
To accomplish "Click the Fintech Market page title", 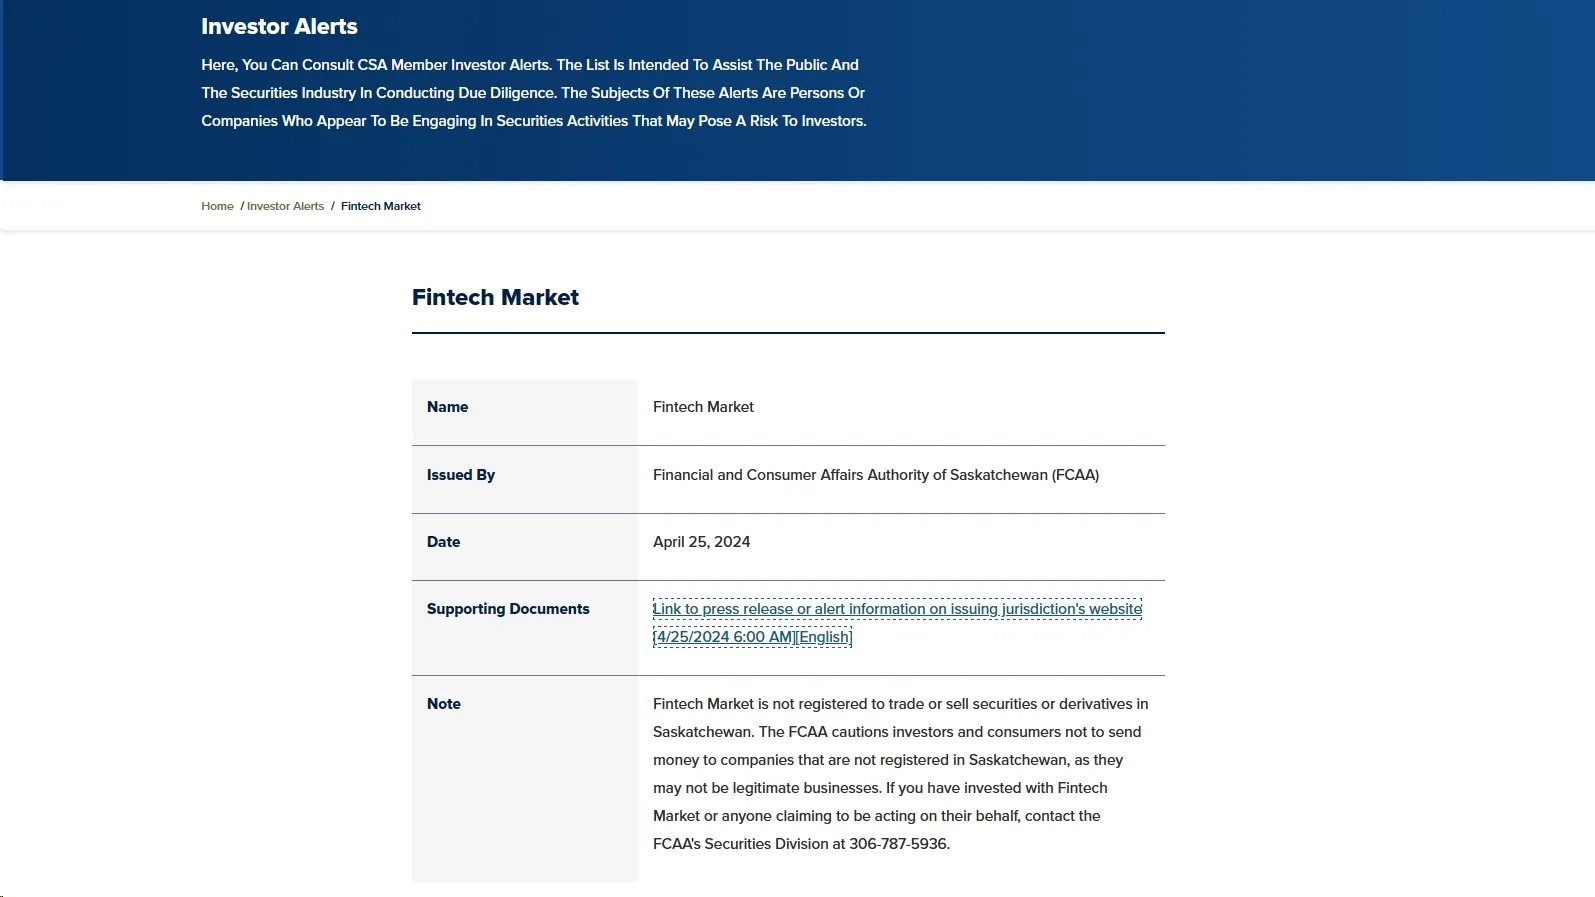I will 495,297.
